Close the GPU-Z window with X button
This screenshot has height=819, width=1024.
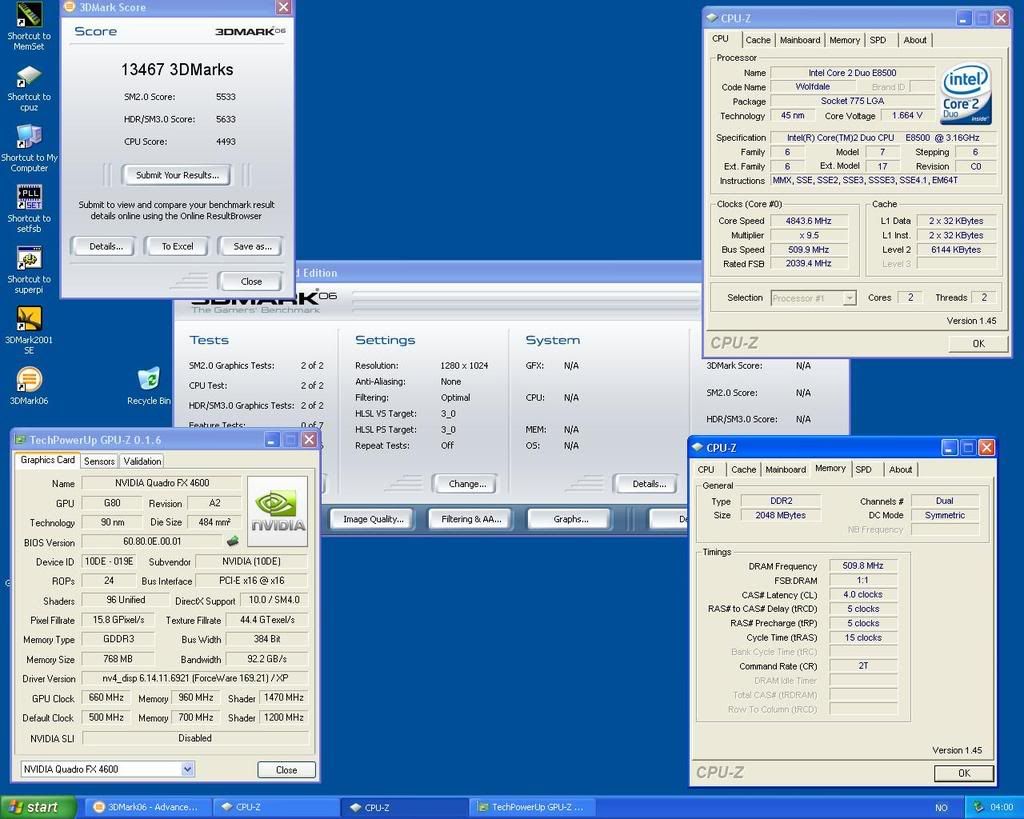click(x=310, y=440)
